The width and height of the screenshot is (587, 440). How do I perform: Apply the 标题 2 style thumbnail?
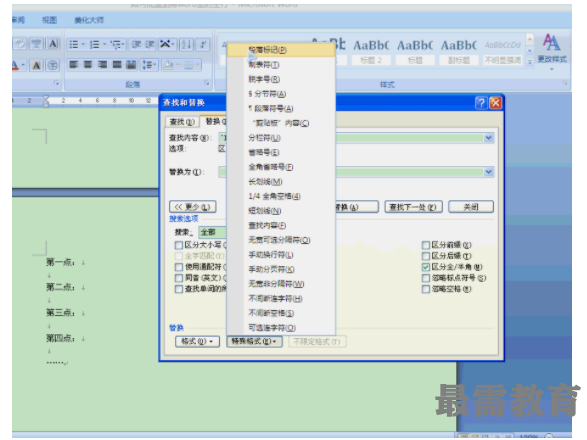[371, 51]
